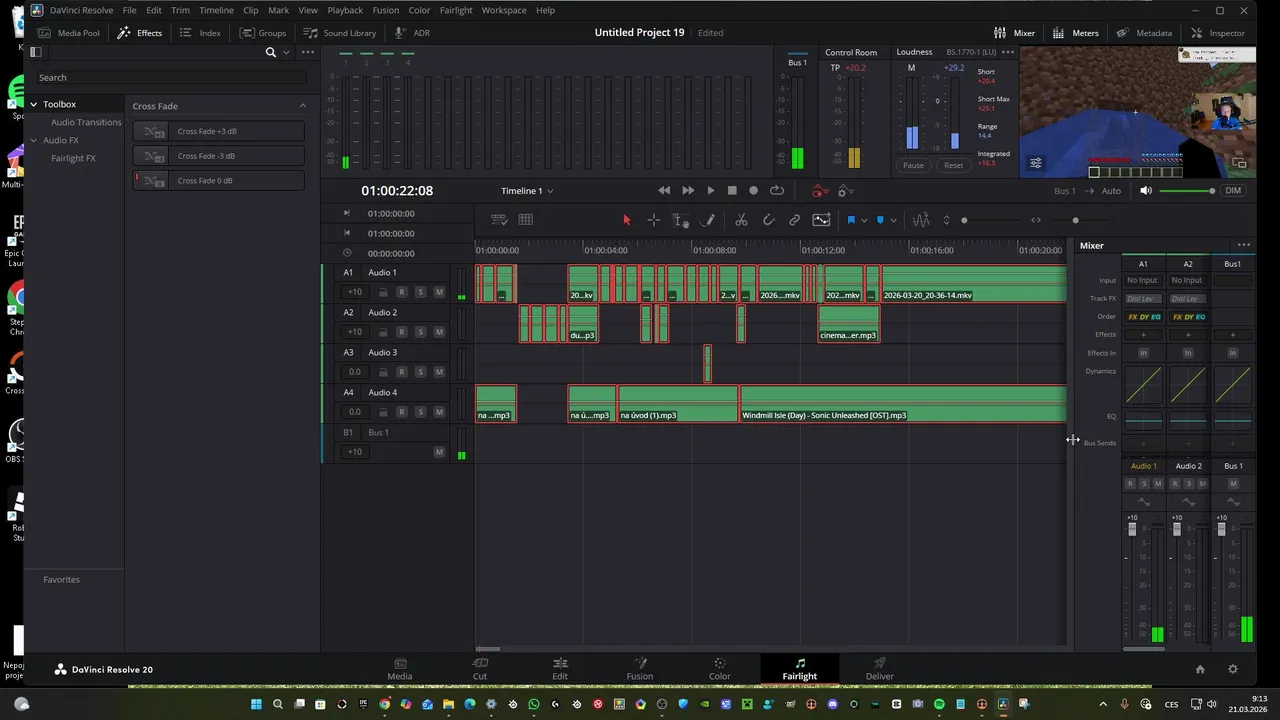The image size is (1280, 720).
Task: Solo Audio 1 in the Mixer strip
Action: (x=1144, y=484)
